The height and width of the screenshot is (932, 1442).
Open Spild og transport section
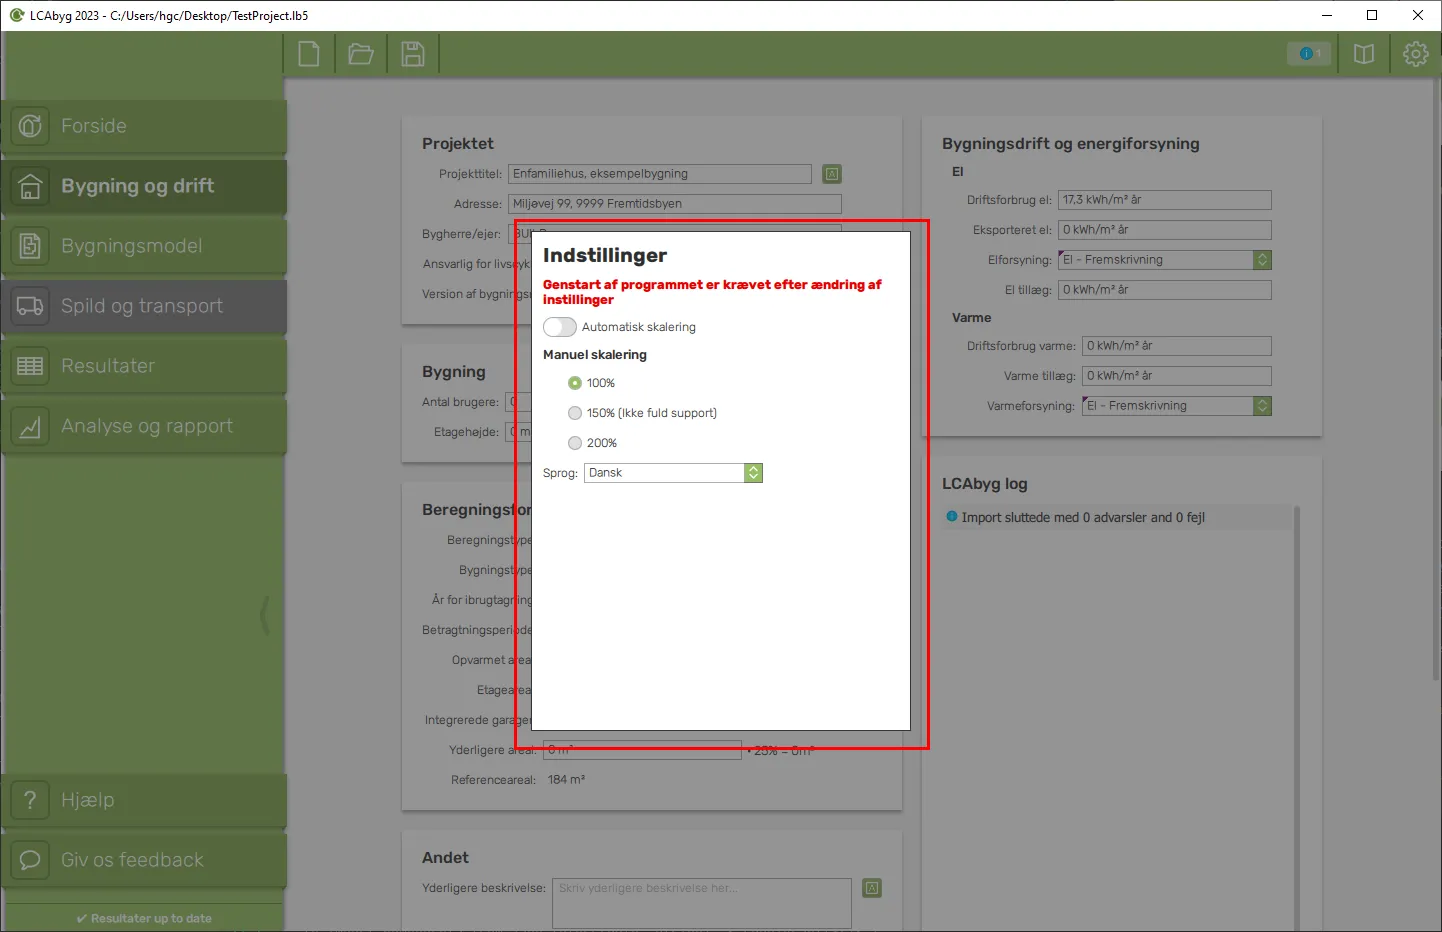(144, 306)
